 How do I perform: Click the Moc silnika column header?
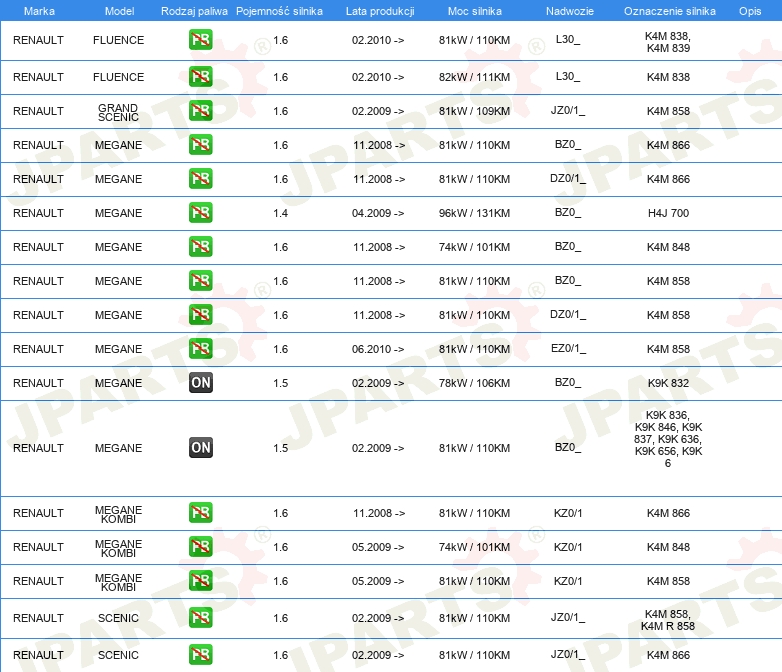click(475, 11)
